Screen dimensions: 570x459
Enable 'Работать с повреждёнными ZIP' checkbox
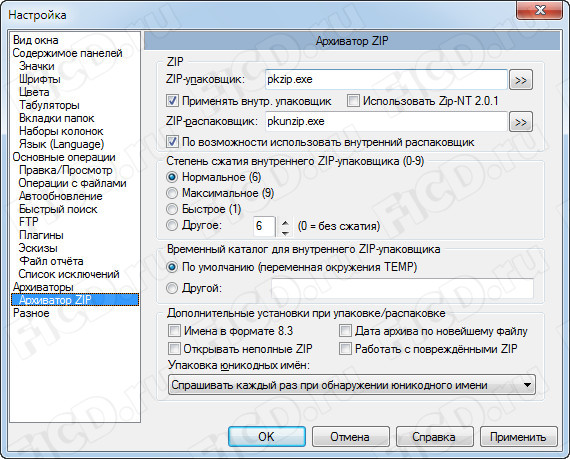click(x=345, y=349)
